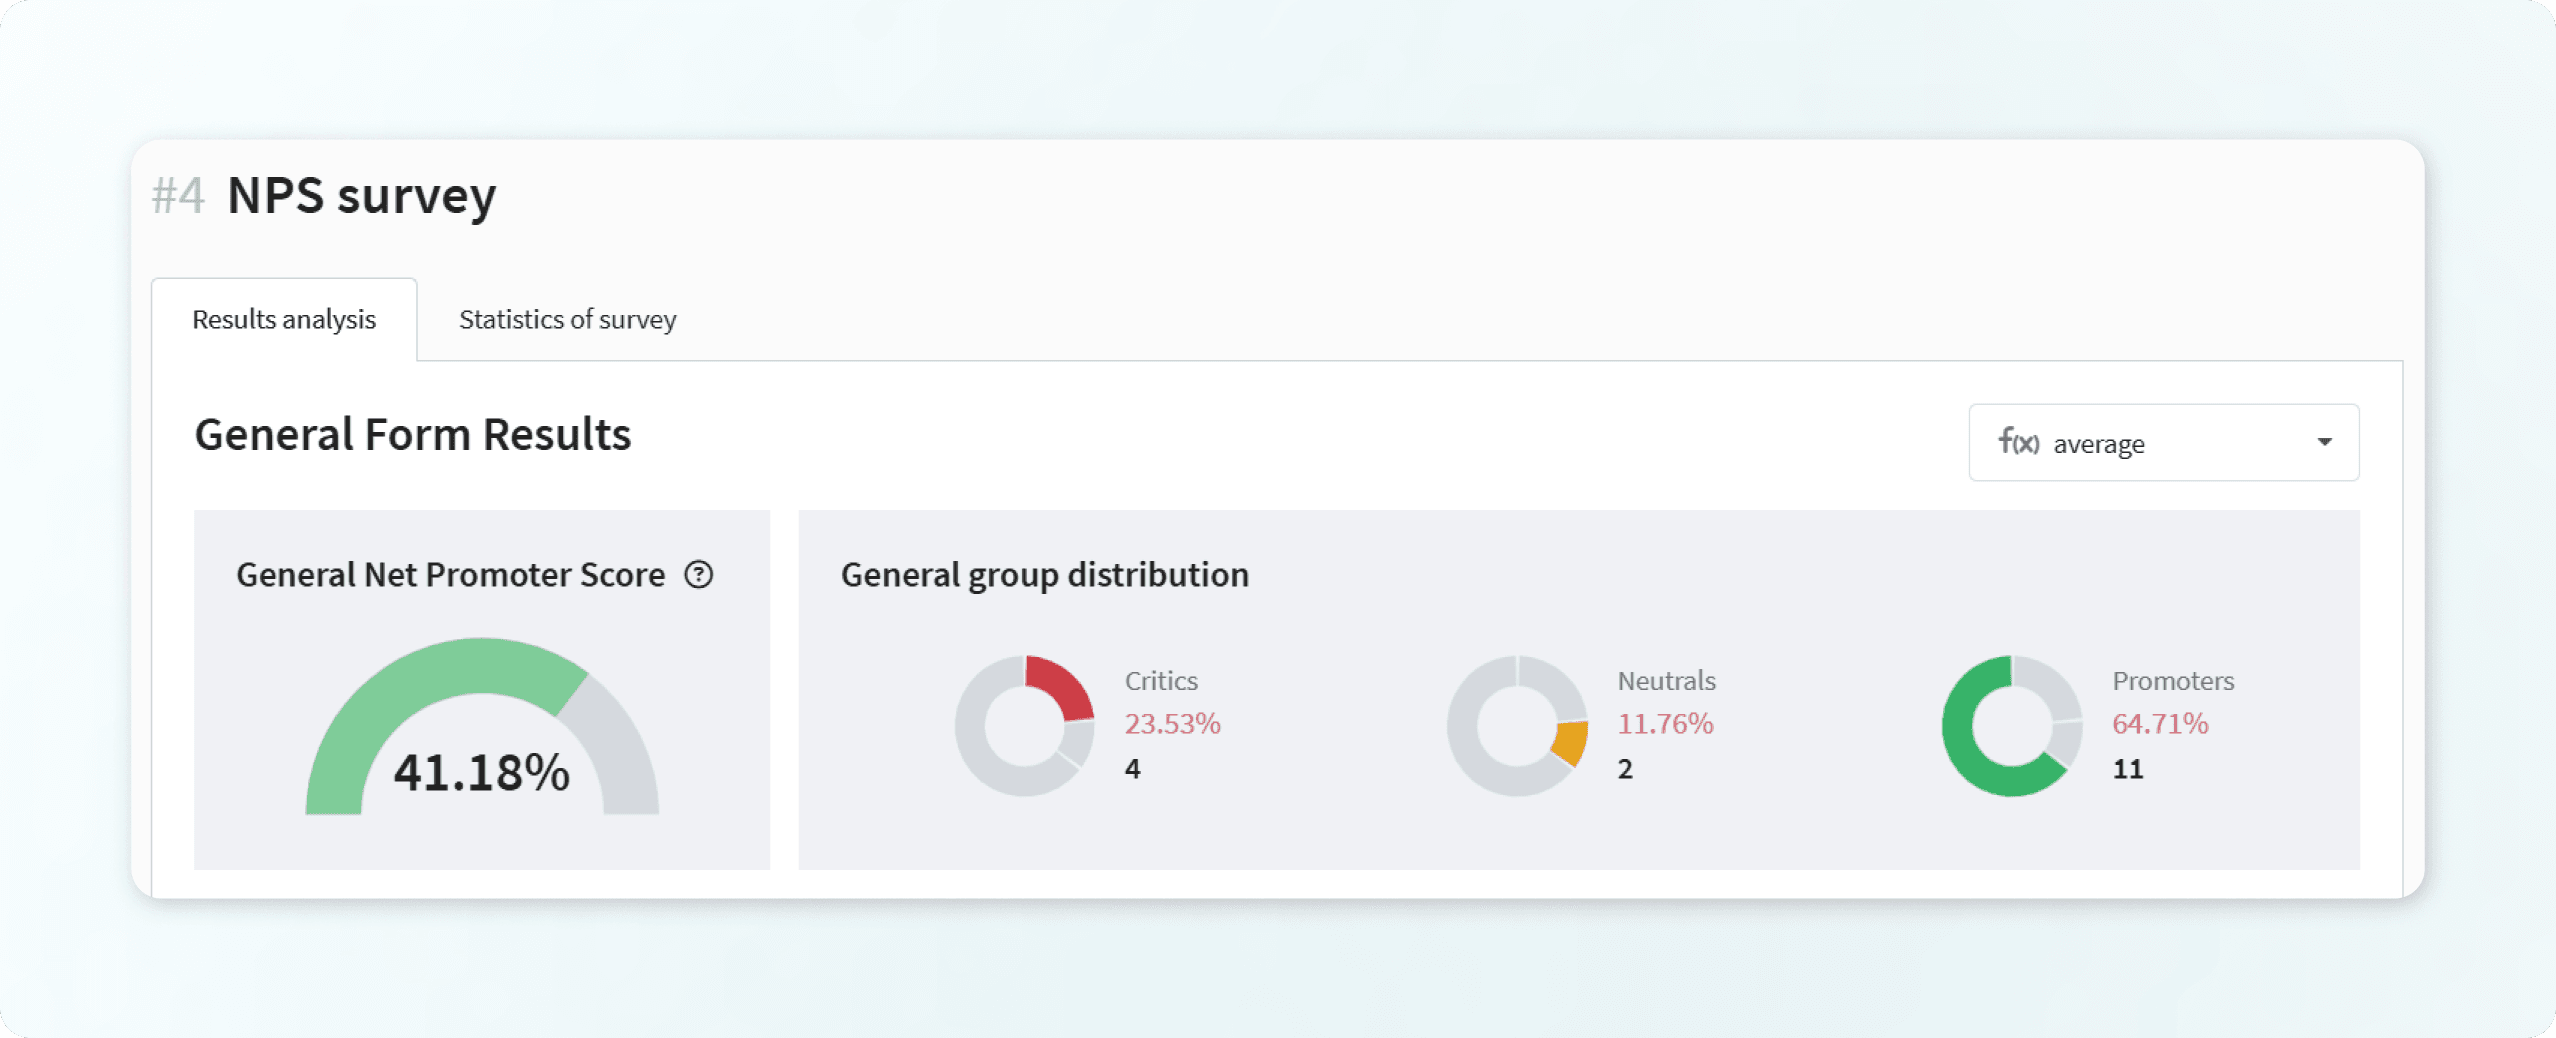Click the Promoters 64.71% percentage
Screen dimensions: 2556x1038
[x=2159, y=723]
